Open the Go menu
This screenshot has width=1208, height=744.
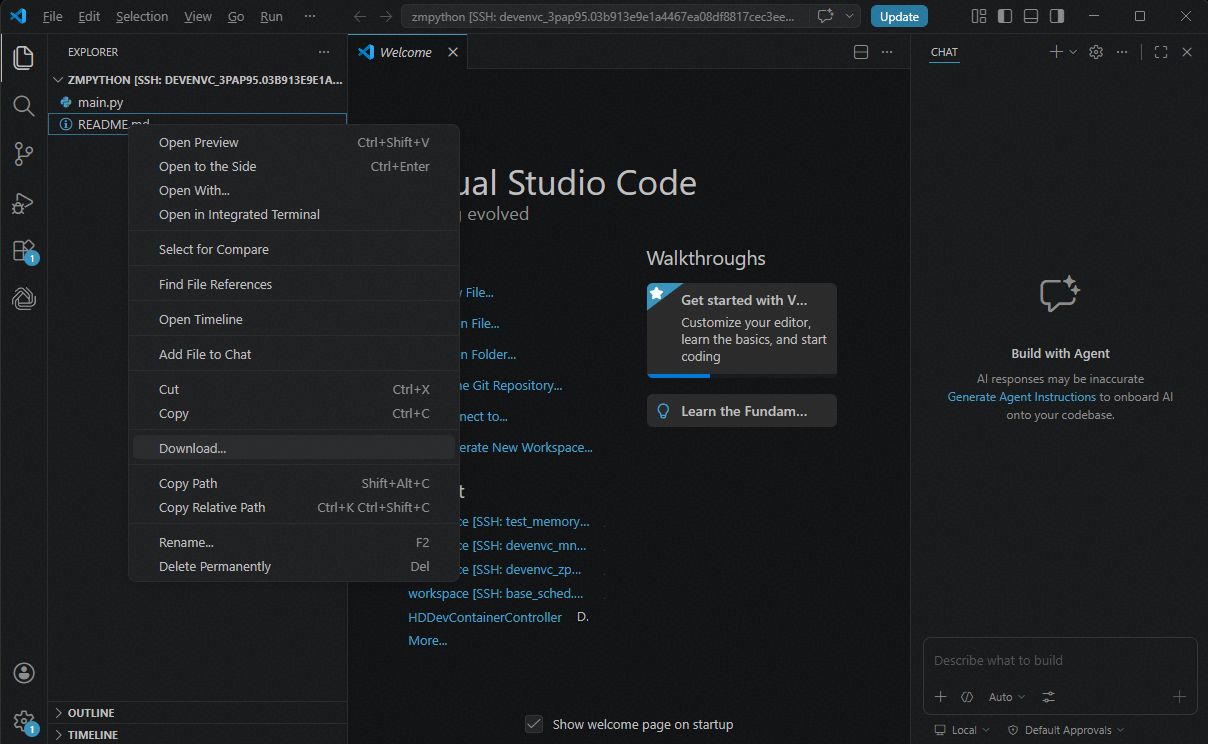tap(236, 16)
